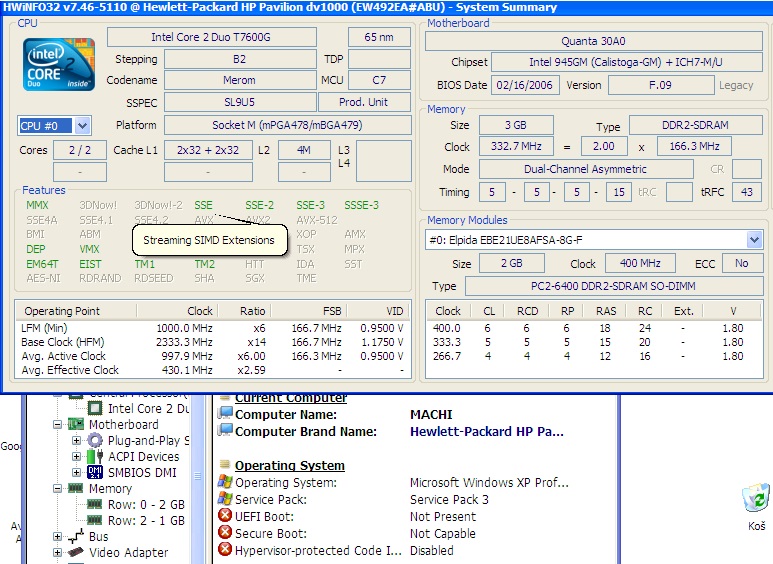Click the Intel Core 2 Duo processor tree icon
Image resolution: width=773 pixels, height=564 pixels.
point(95,408)
